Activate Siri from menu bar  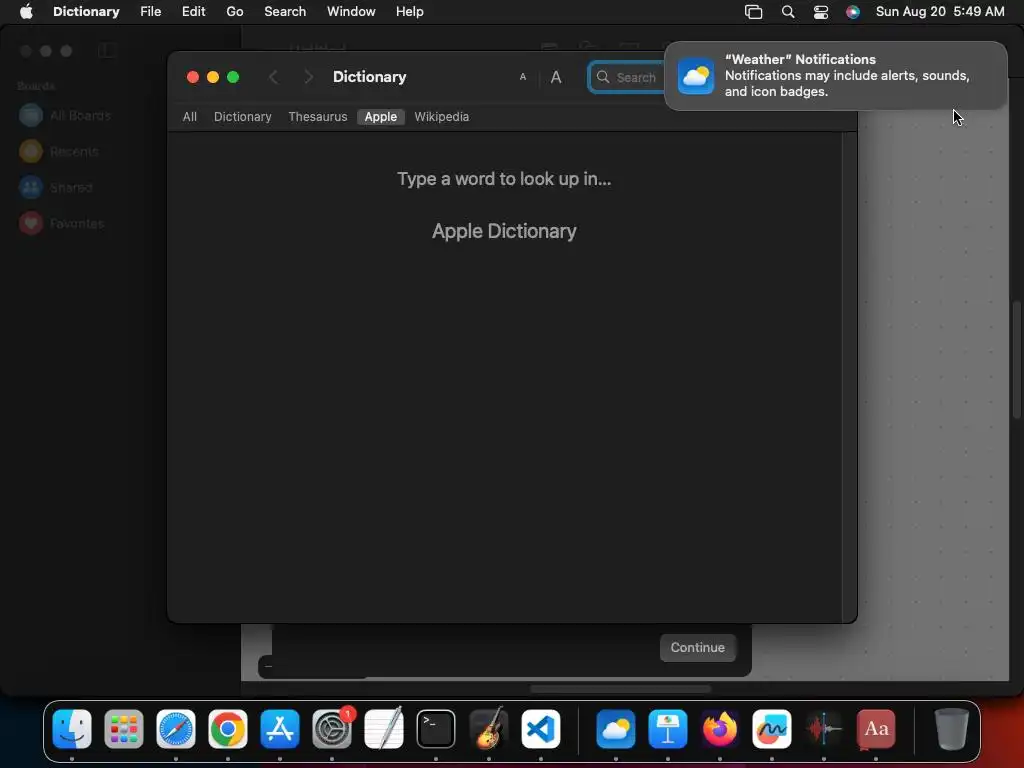853,12
